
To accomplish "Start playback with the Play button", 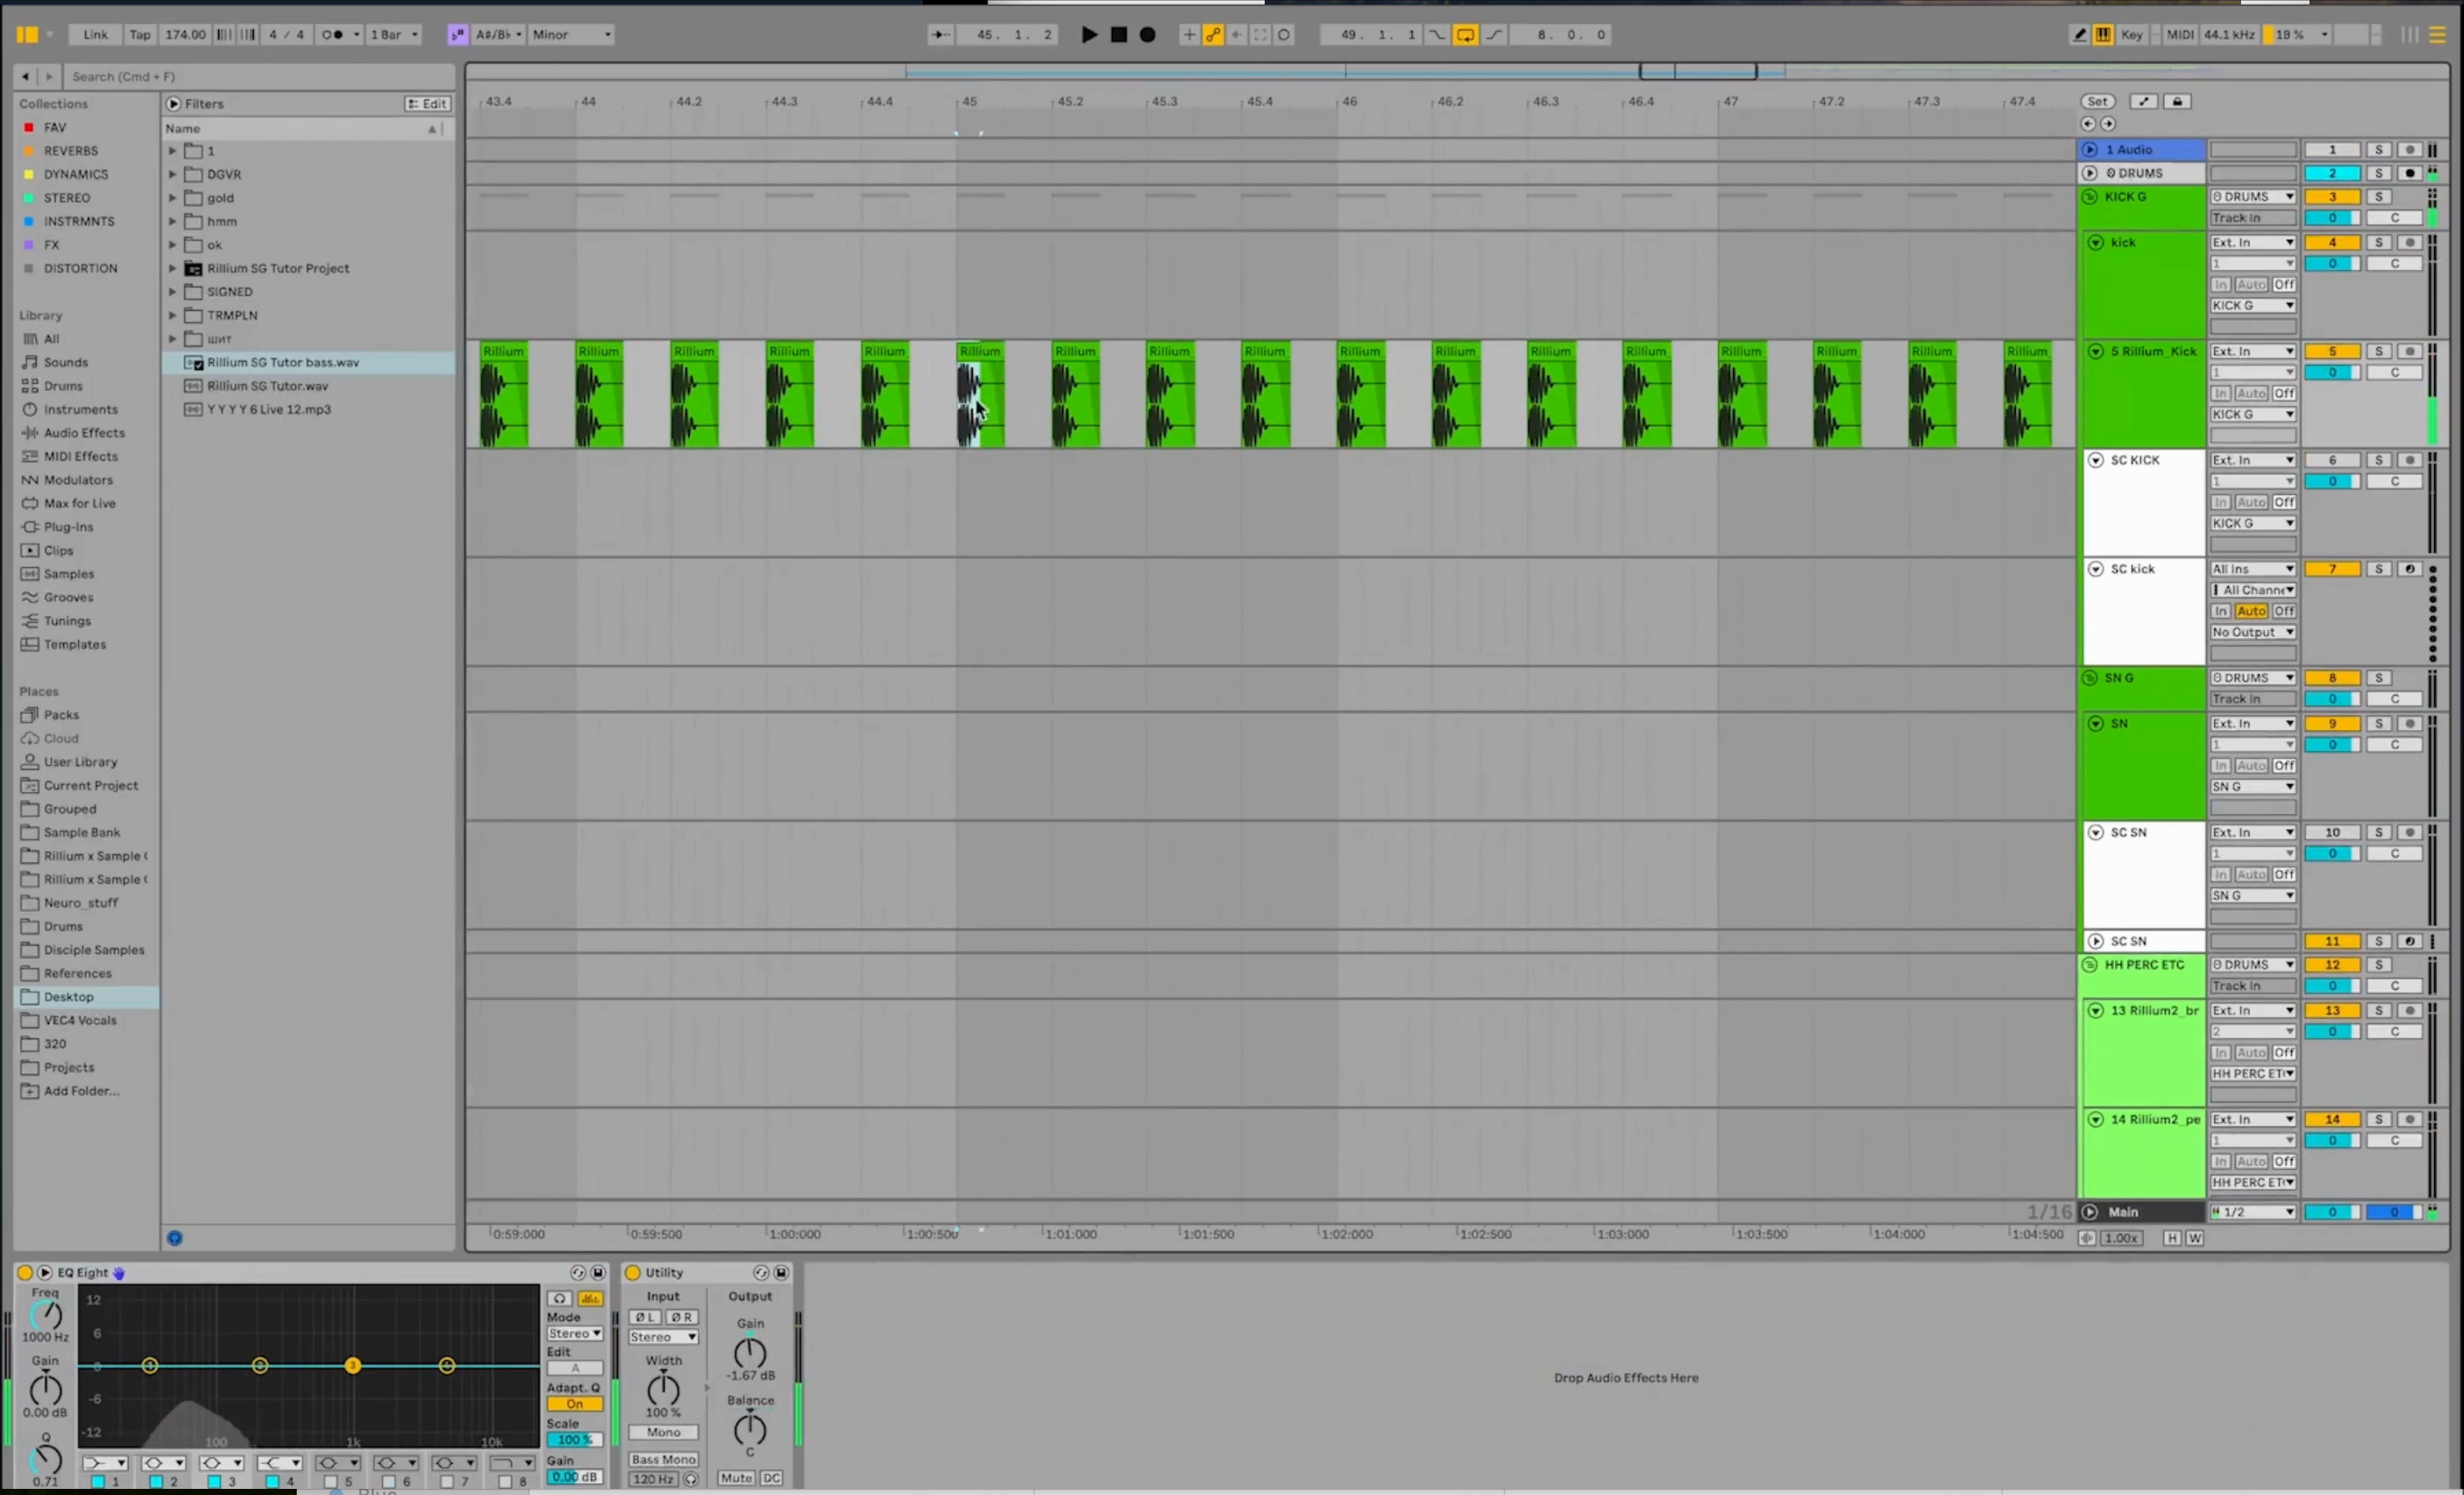I will coord(1089,35).
